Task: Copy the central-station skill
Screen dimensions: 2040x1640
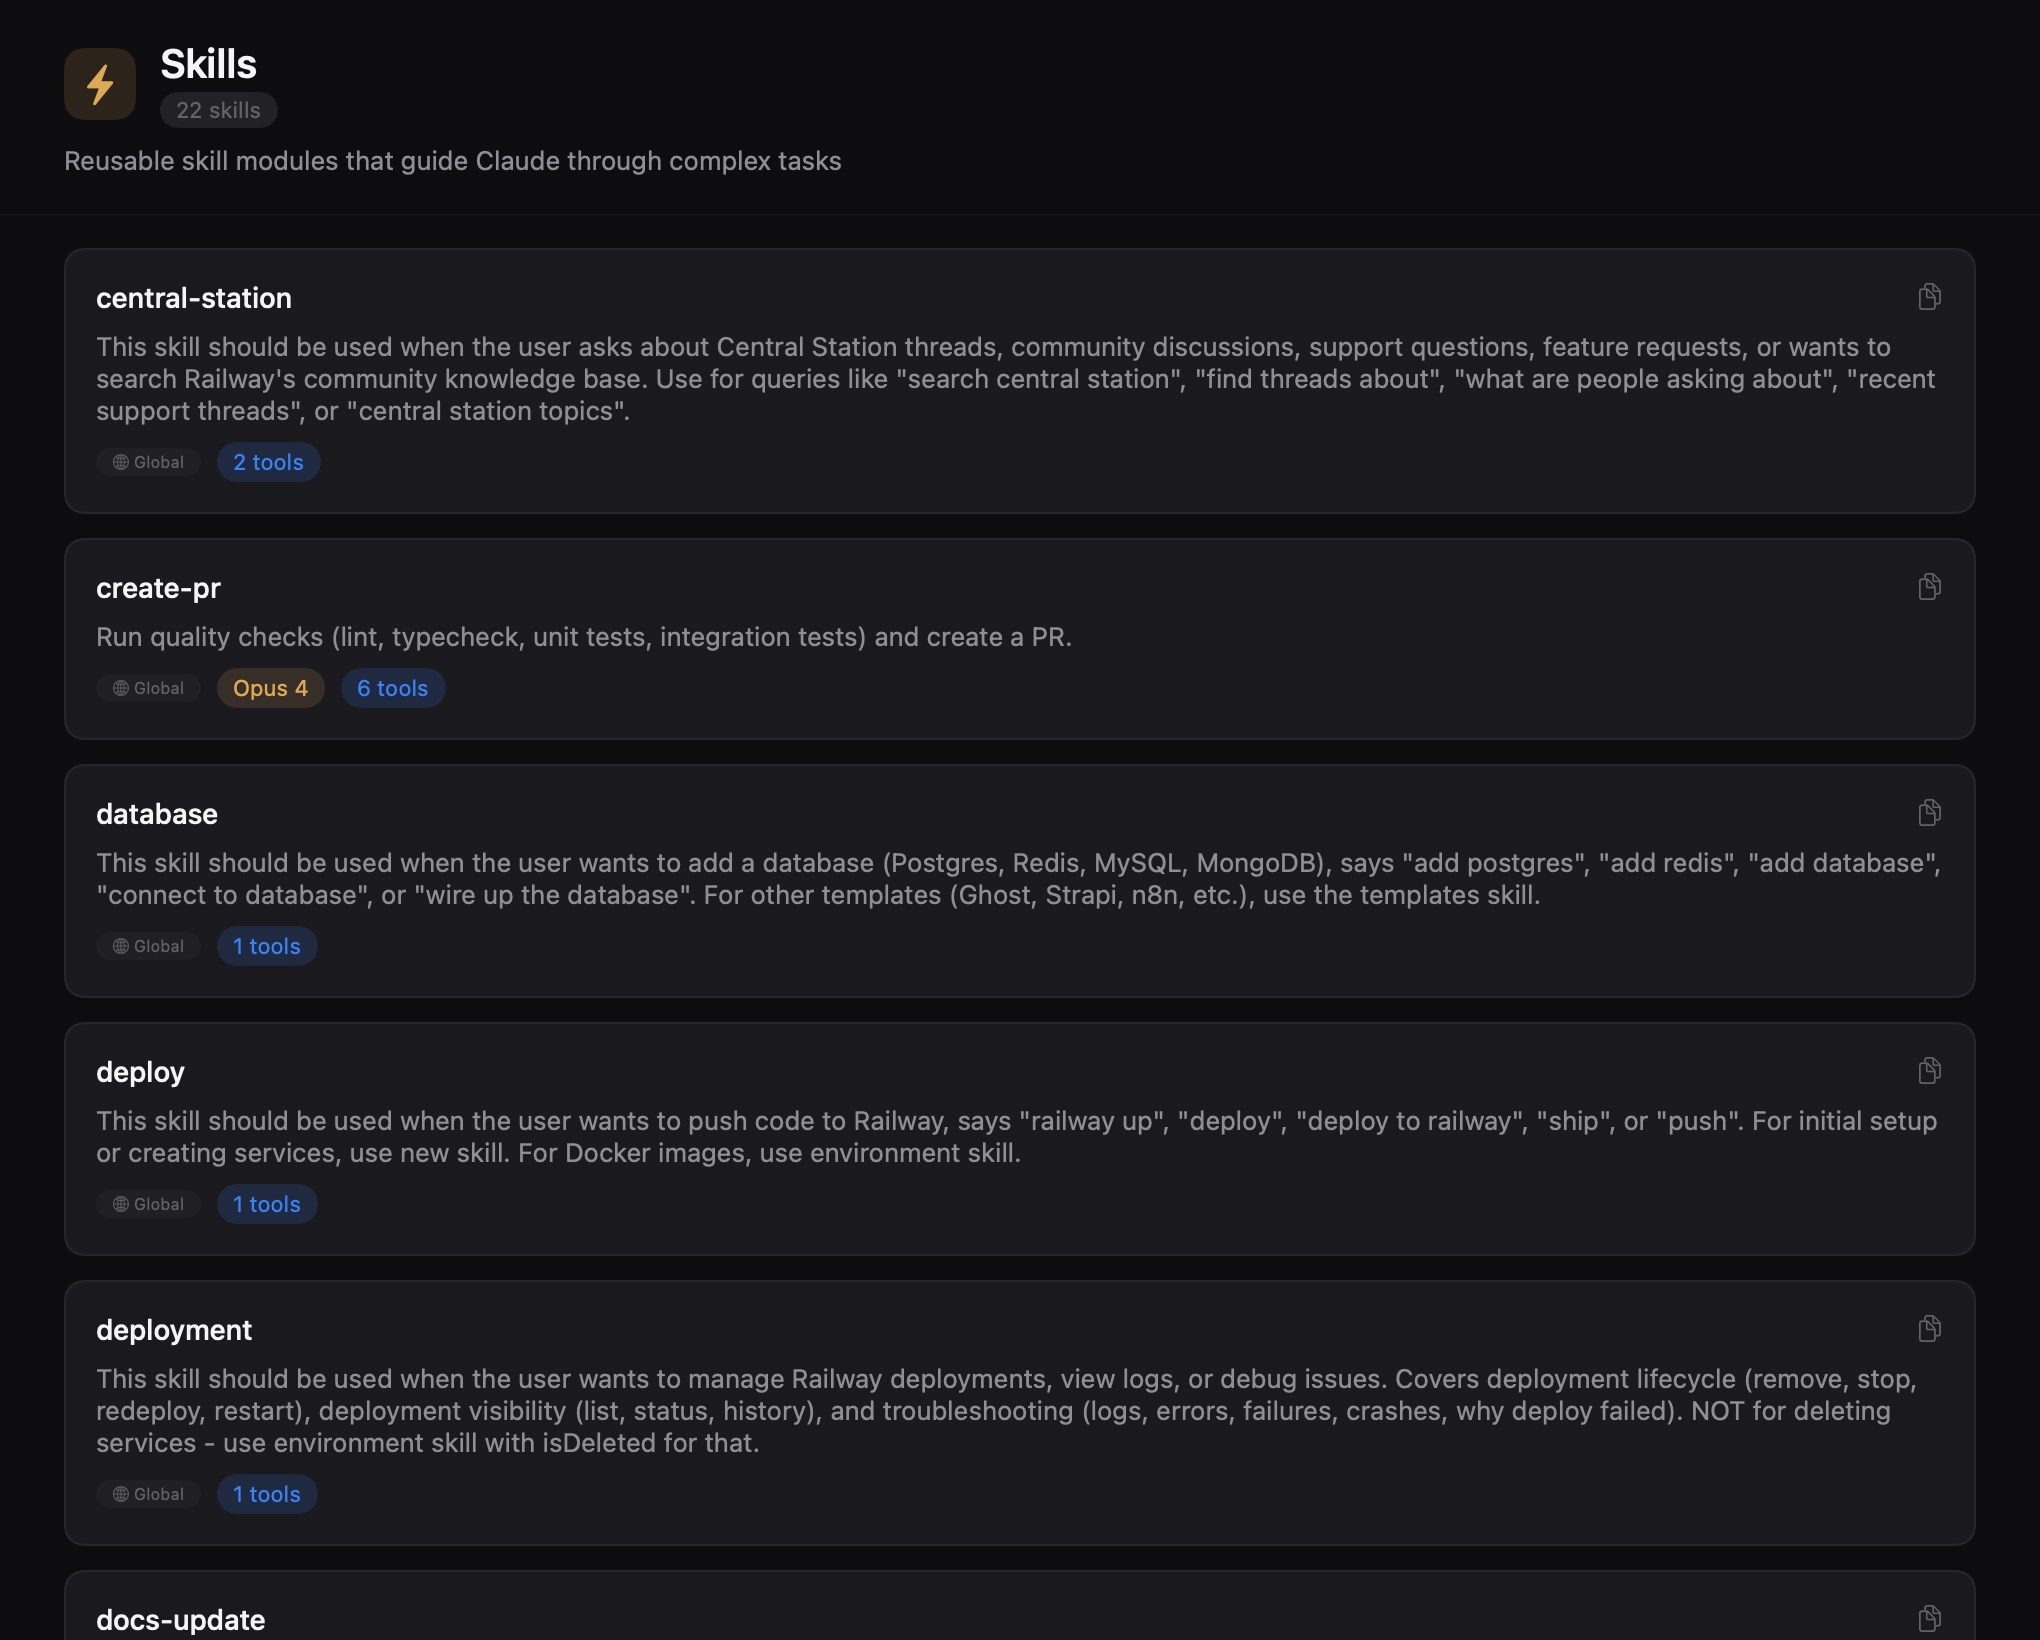Action: [1929, 296]
